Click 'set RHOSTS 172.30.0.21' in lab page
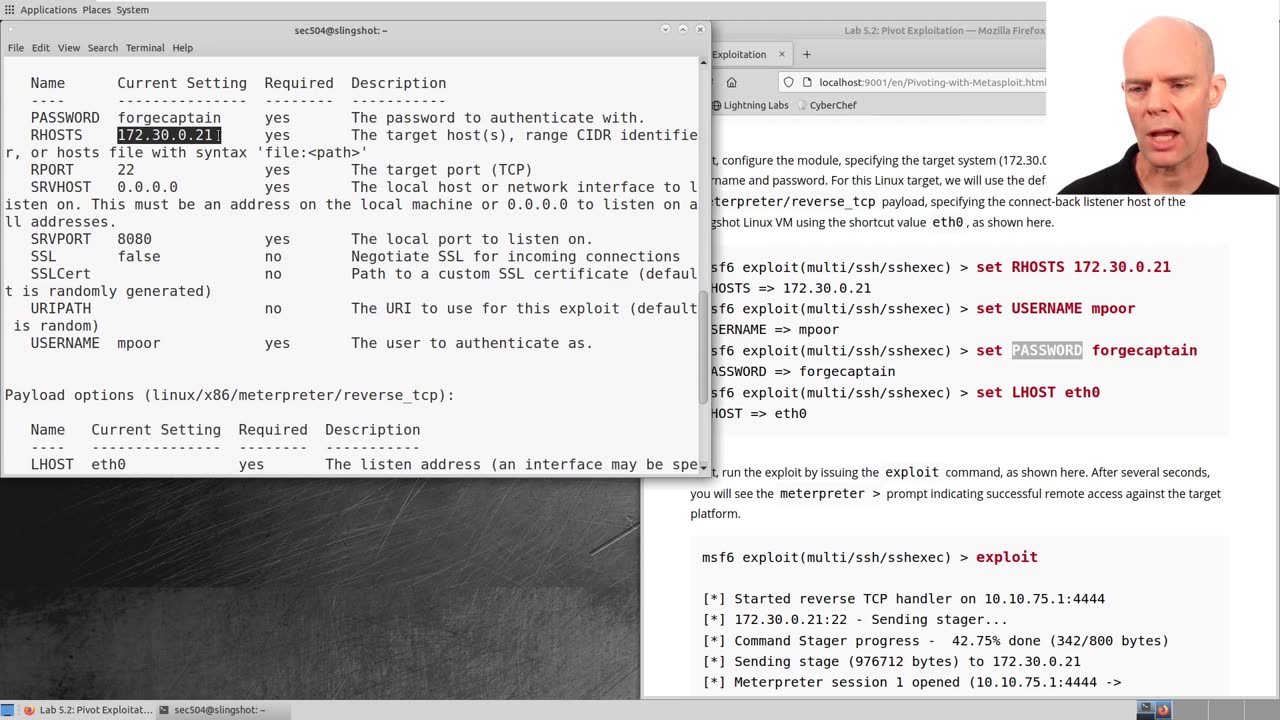 point(1073,267)
